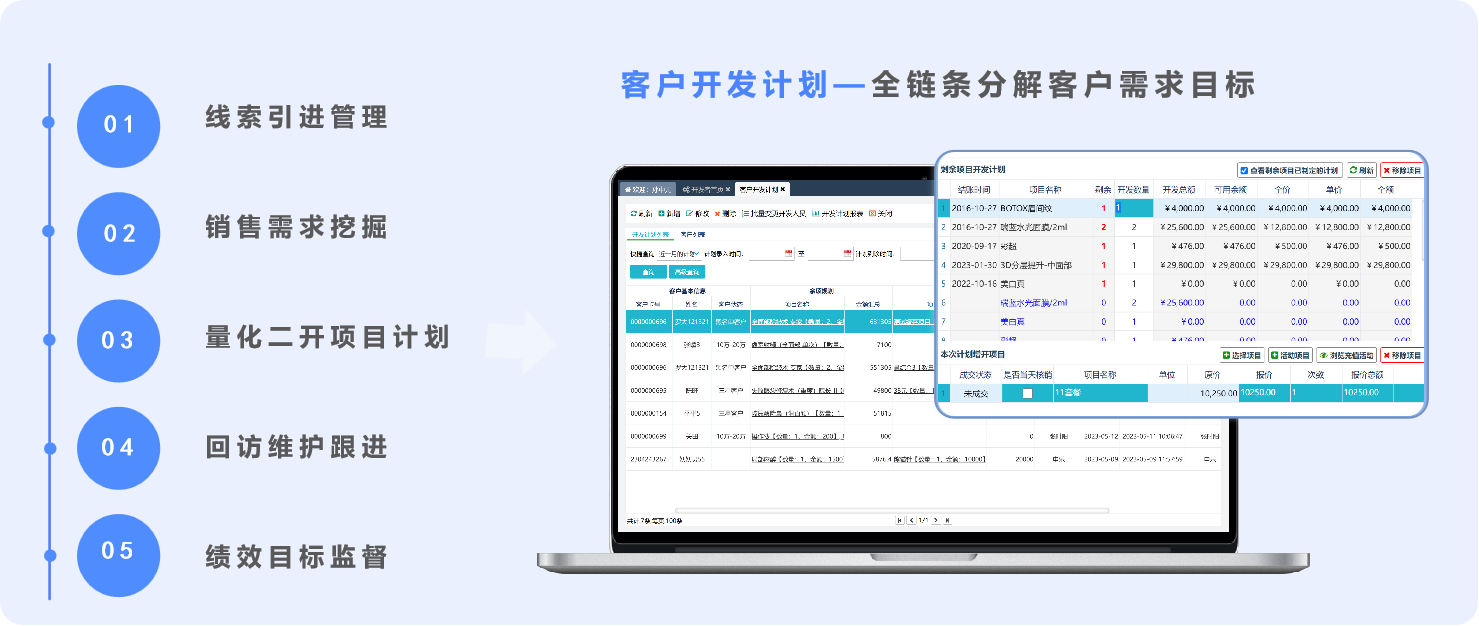This screenshot has height=626, width=1479.
Task: Switch to the 客户分摊 tab
Action: tap(692, 234)
